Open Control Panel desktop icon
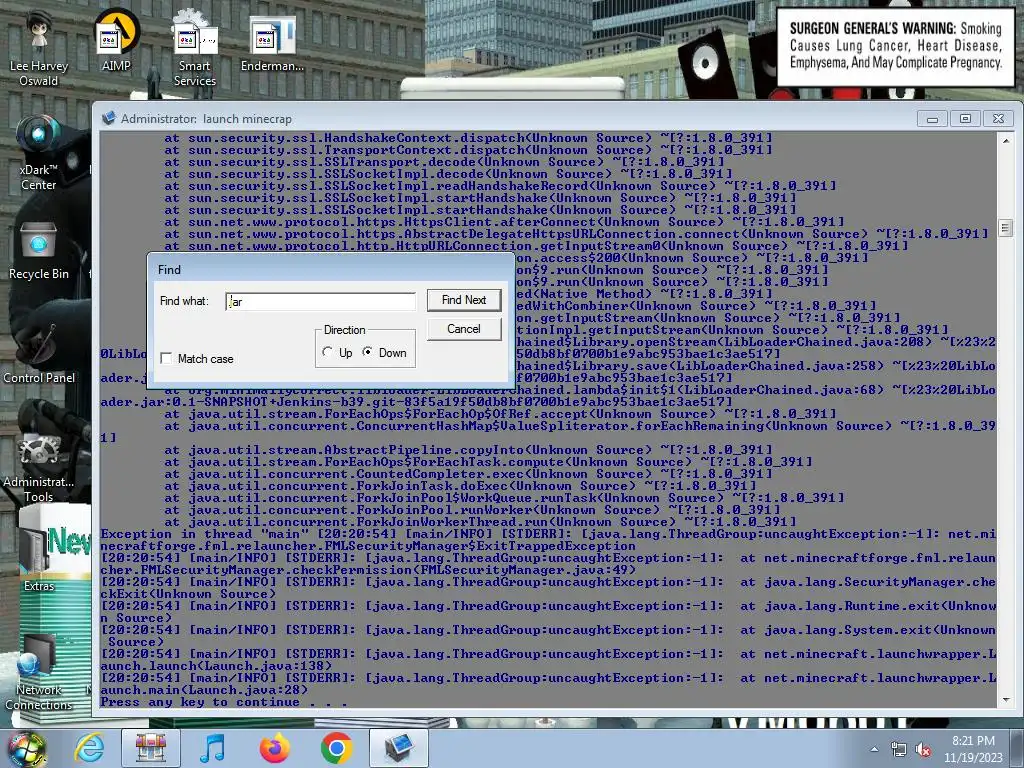The width and height of the screenshot is (1024, 768). [x=39, y=353]
